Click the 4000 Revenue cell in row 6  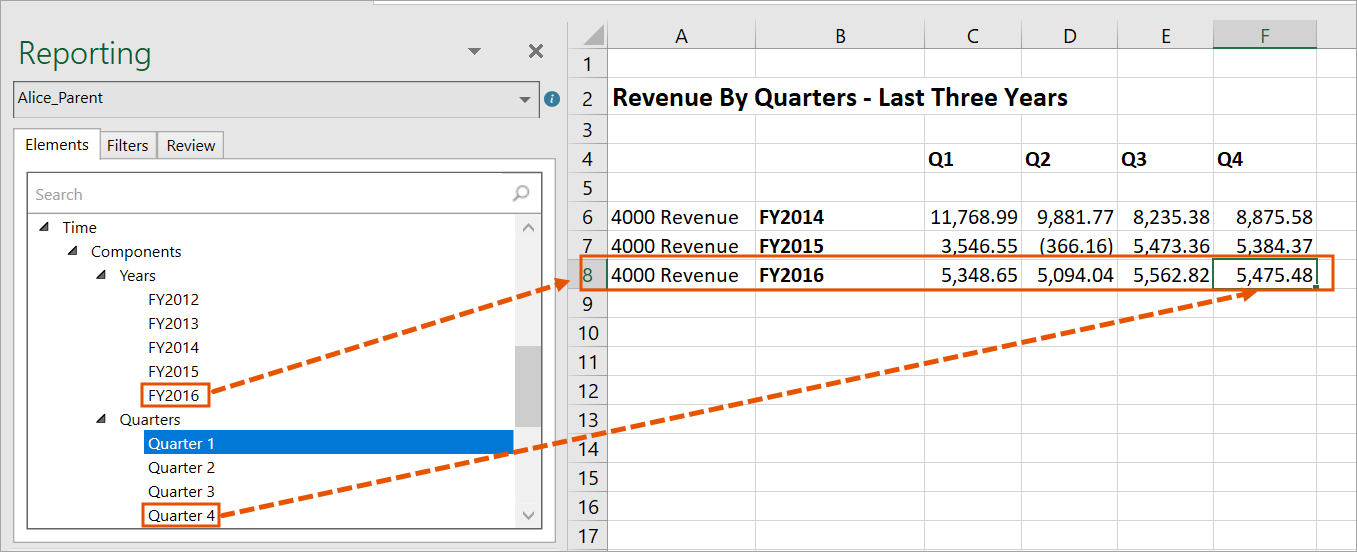pyautogui.click(x=681, y=217)
